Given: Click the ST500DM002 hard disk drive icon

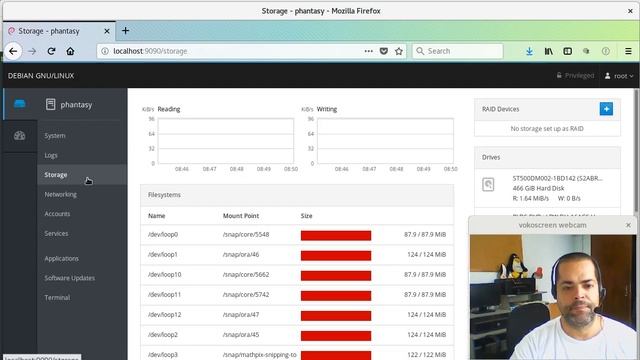Looking at the screenshot, I should coord(488,184).
